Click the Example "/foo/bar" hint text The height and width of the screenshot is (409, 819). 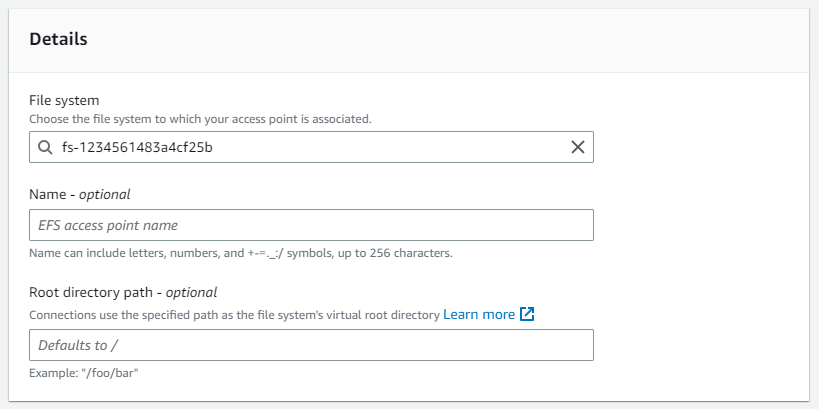point(84,373)
